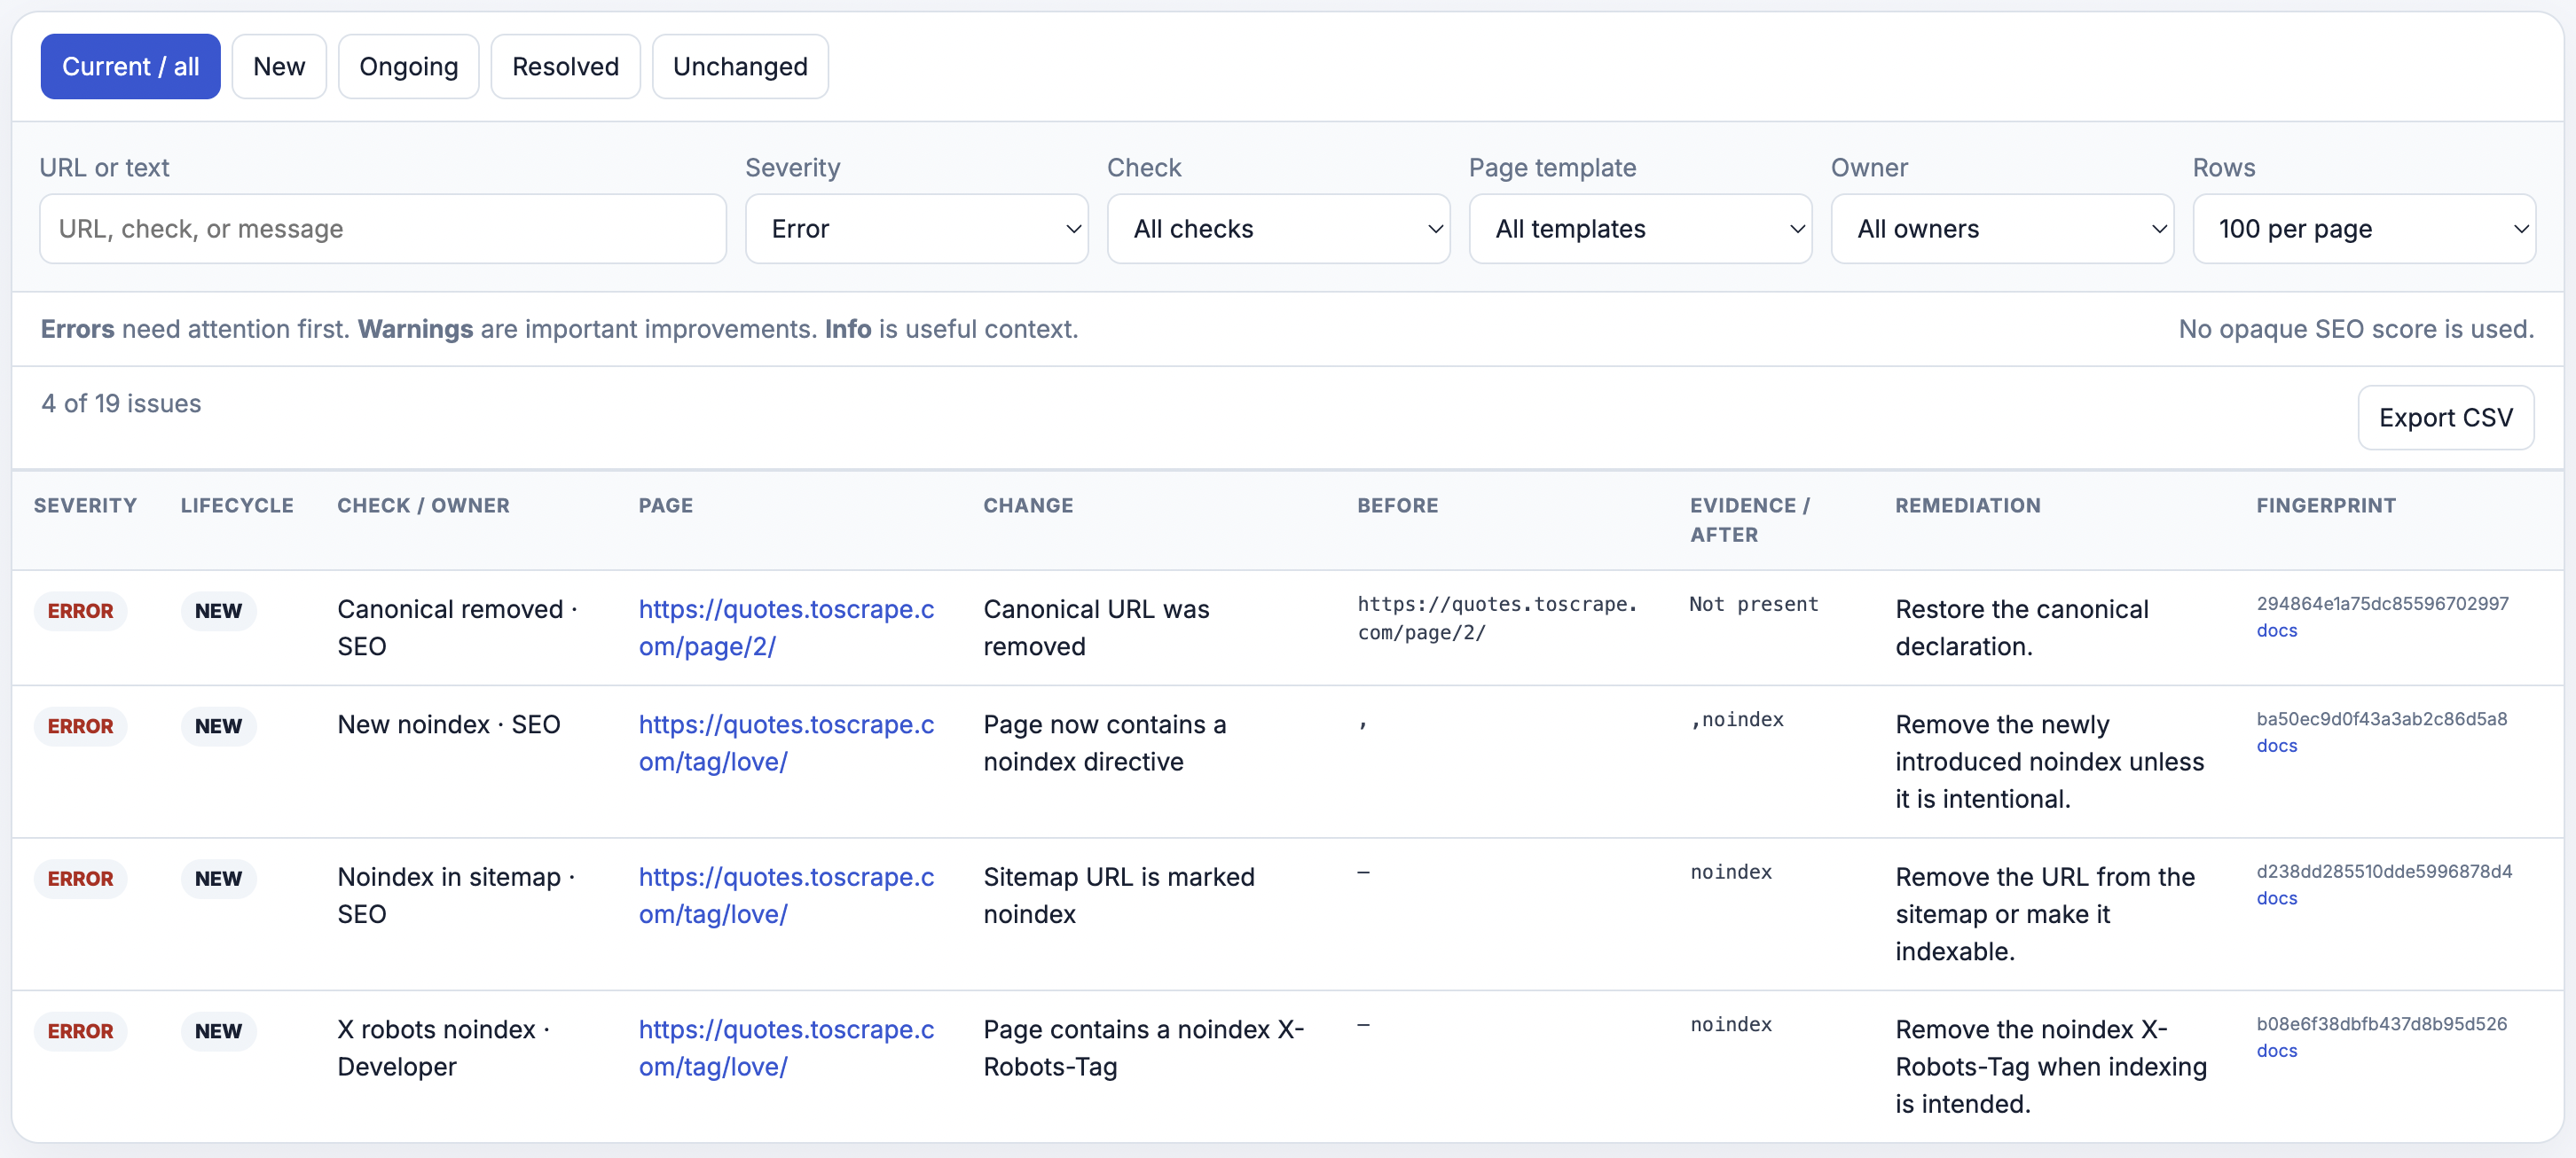2576x1158 pixels.
Task: Click 'Page now contains a noindex directive' text
Action: pos(1104,743)
